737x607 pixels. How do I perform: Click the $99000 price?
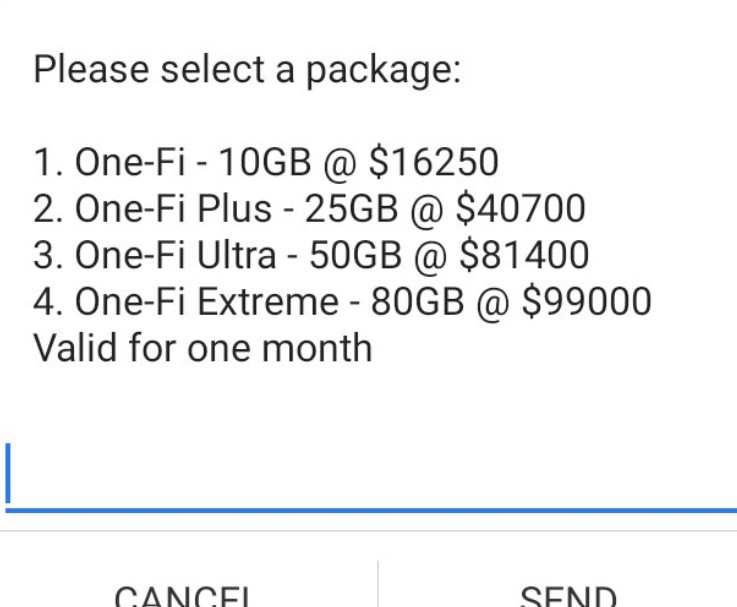coord(585,301)
